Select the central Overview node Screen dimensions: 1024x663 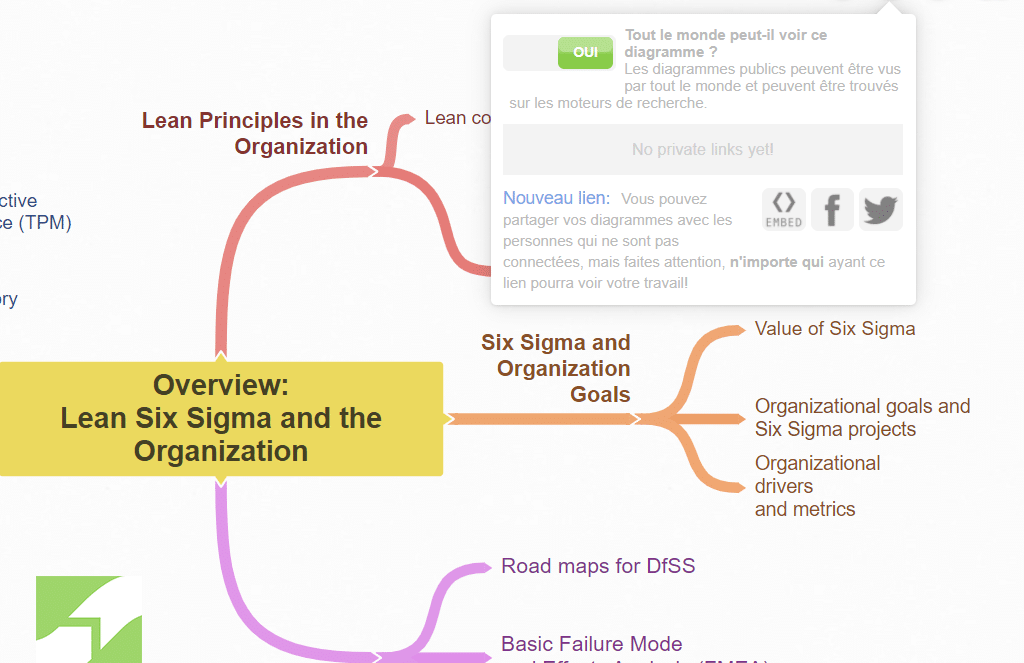(221, 418)
